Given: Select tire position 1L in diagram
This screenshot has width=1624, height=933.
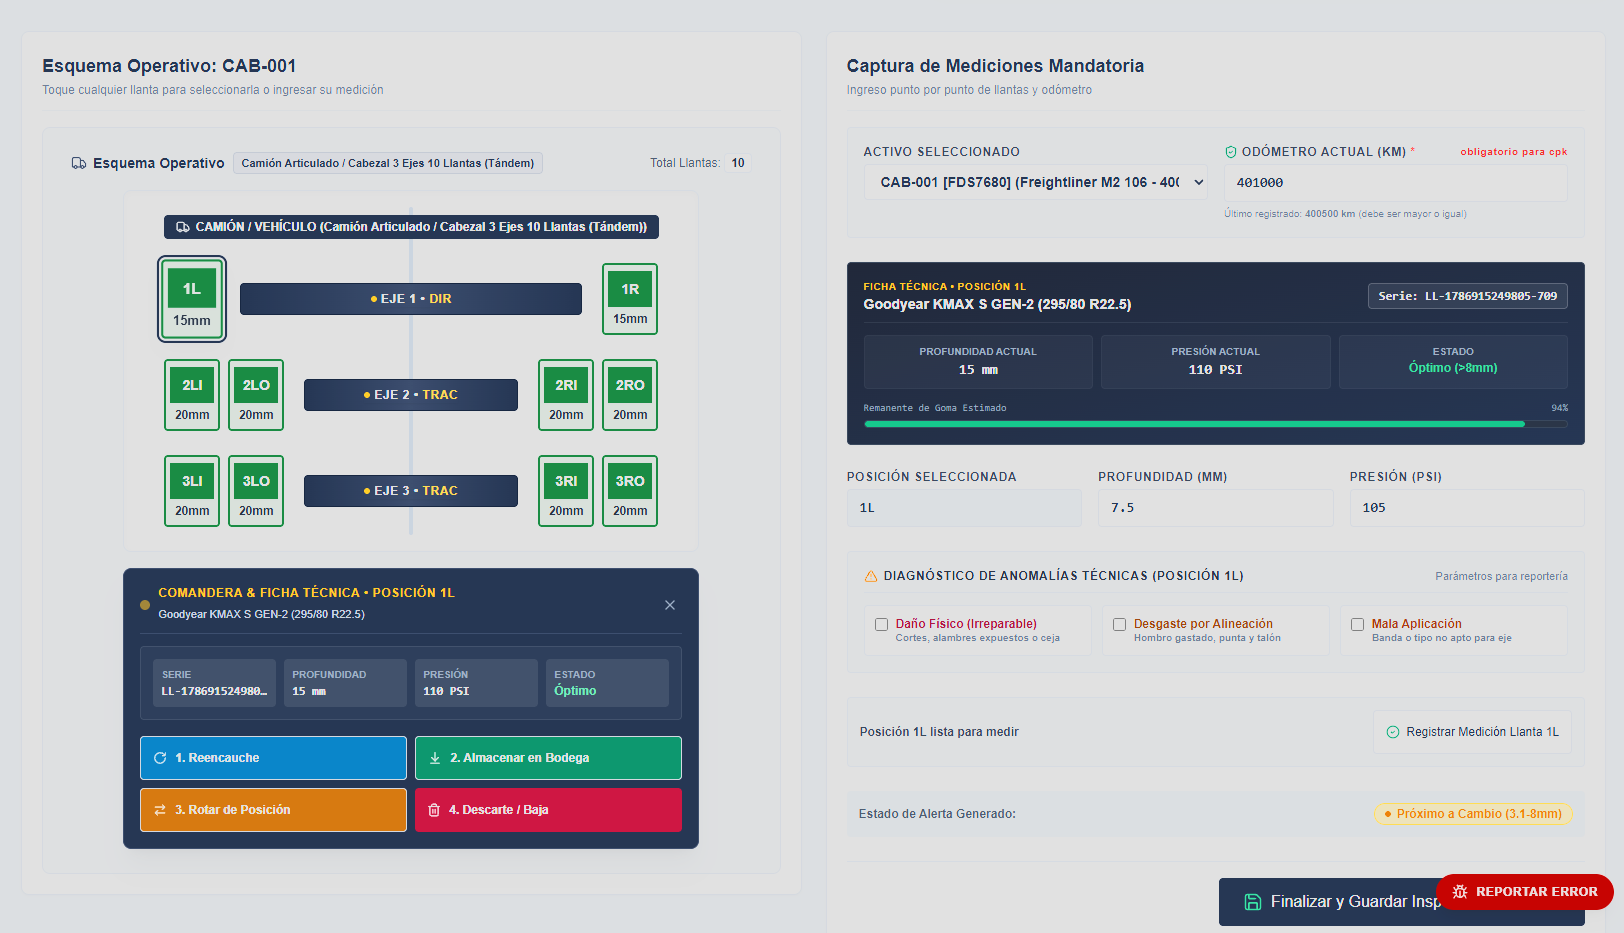Looking at the screenshot, I should click(x=192, y=299).
